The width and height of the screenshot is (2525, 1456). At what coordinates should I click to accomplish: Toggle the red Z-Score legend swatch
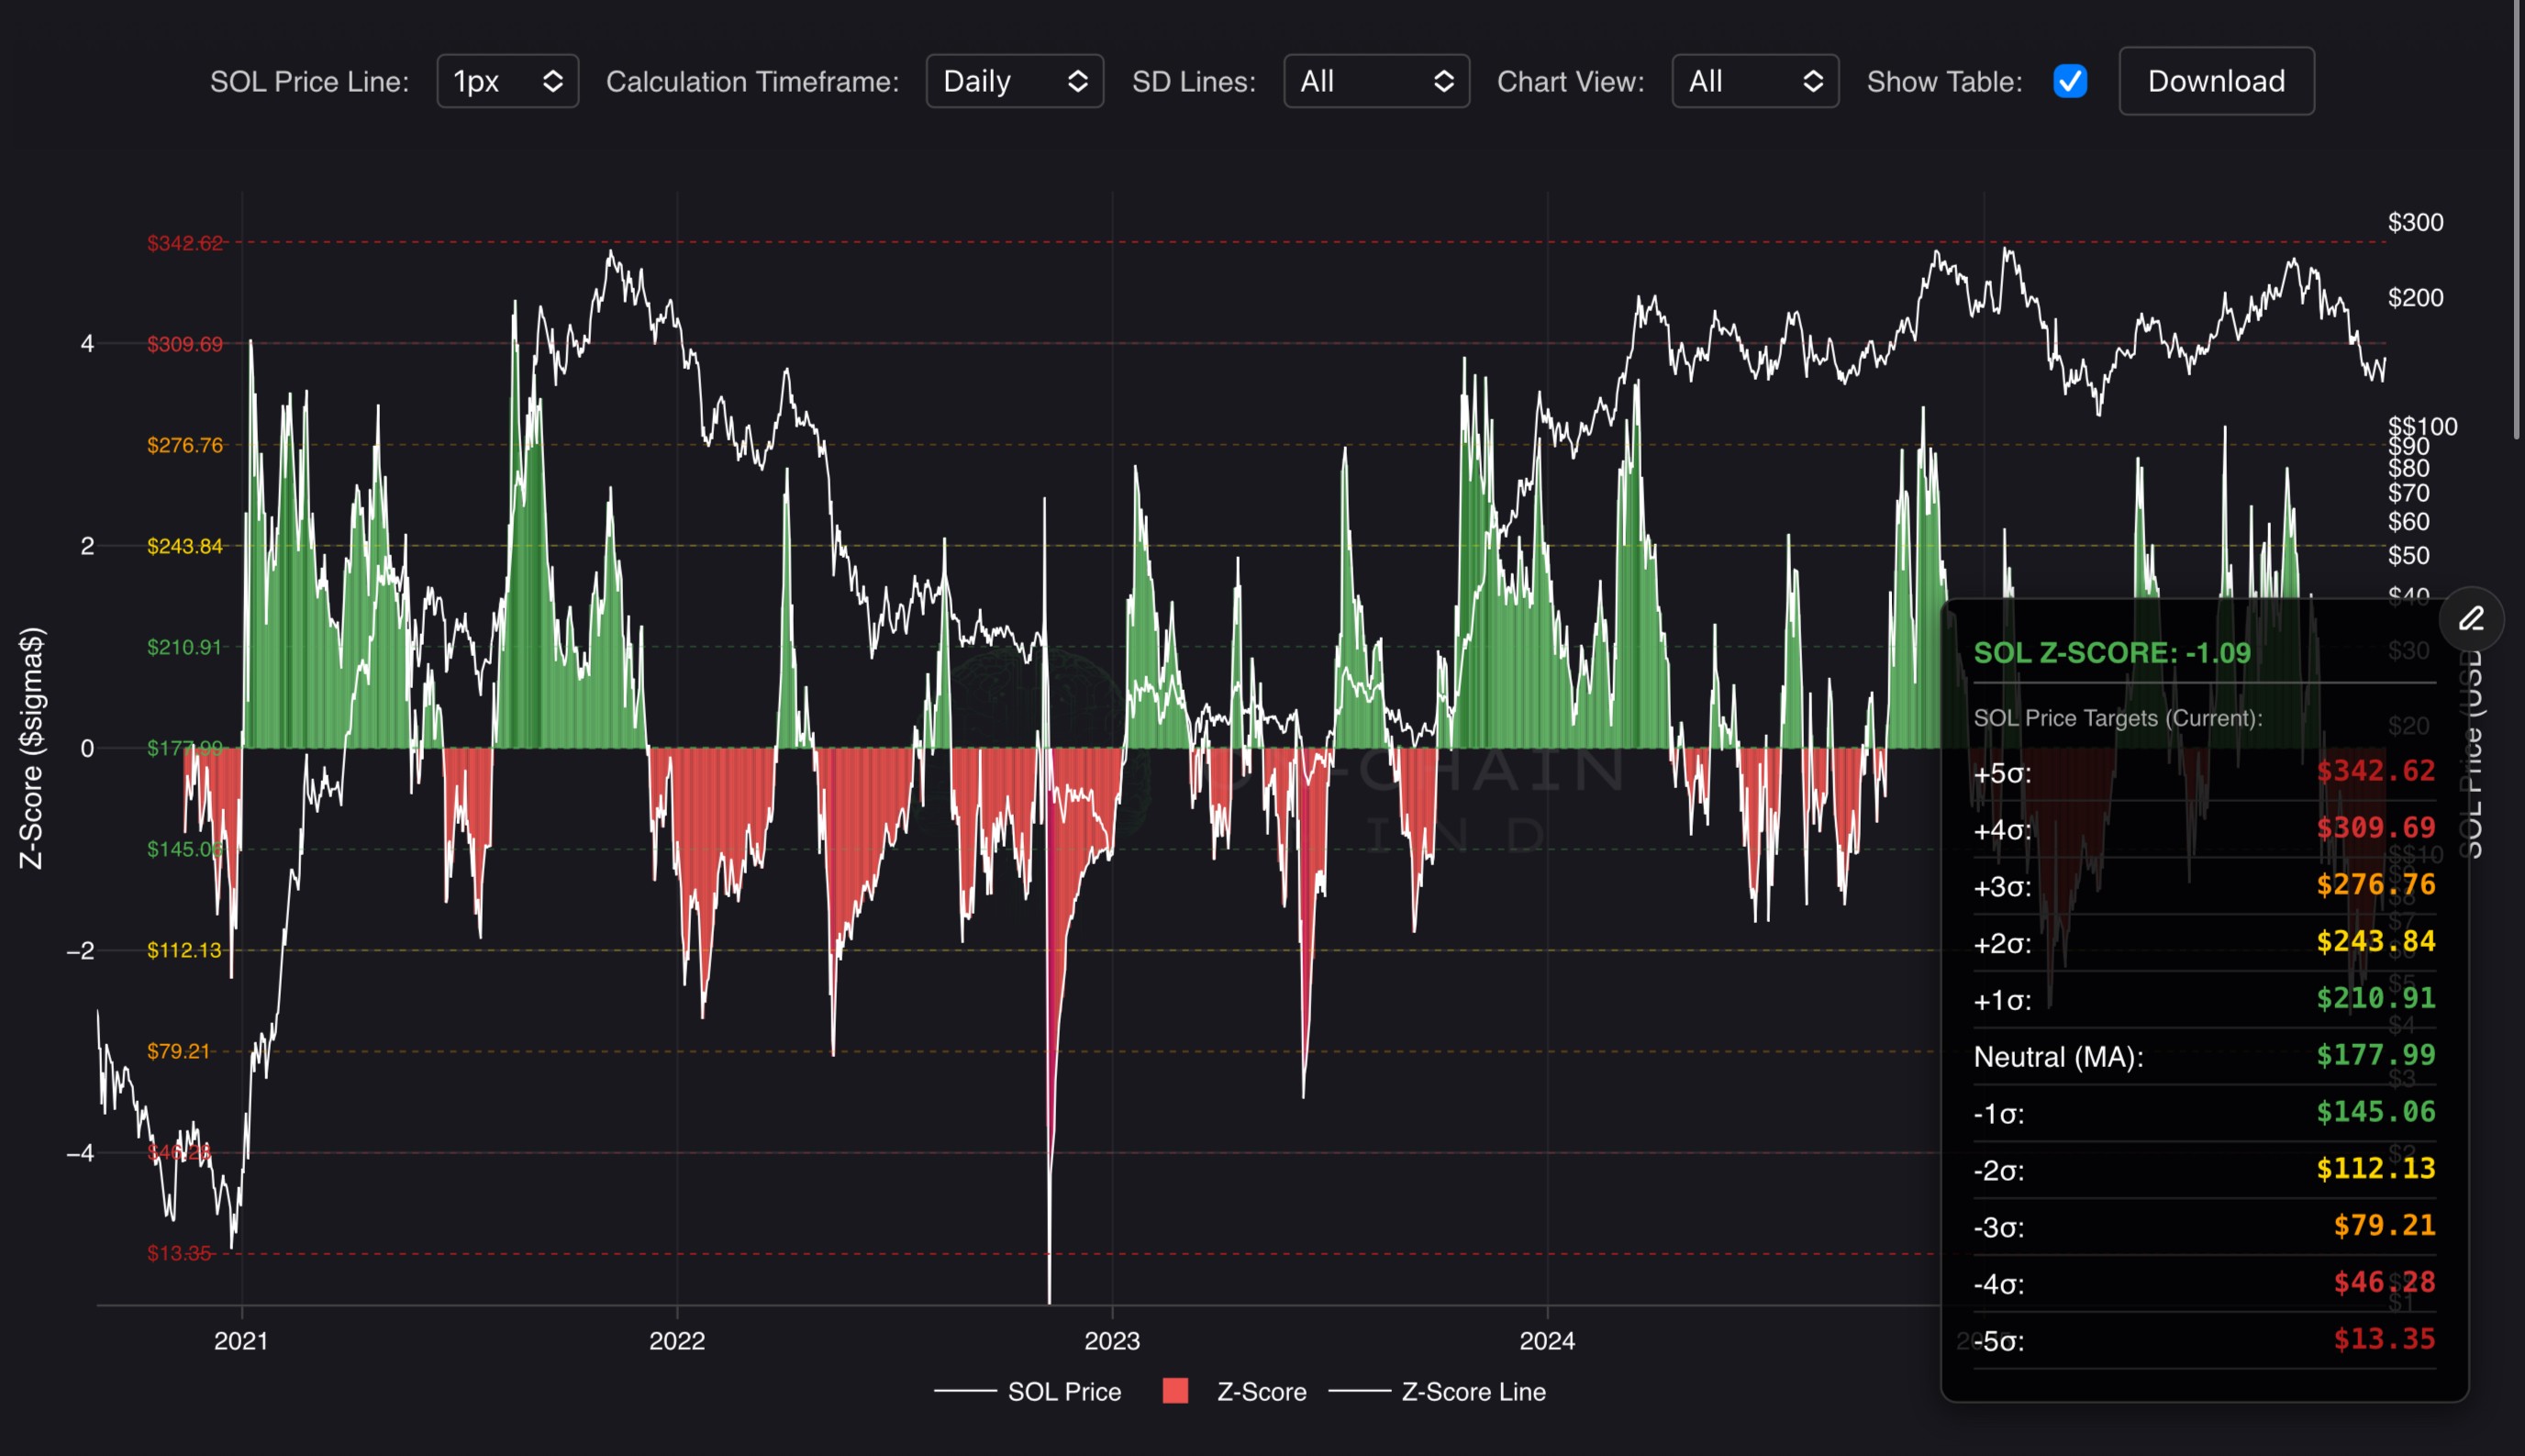[1175, 1391]
